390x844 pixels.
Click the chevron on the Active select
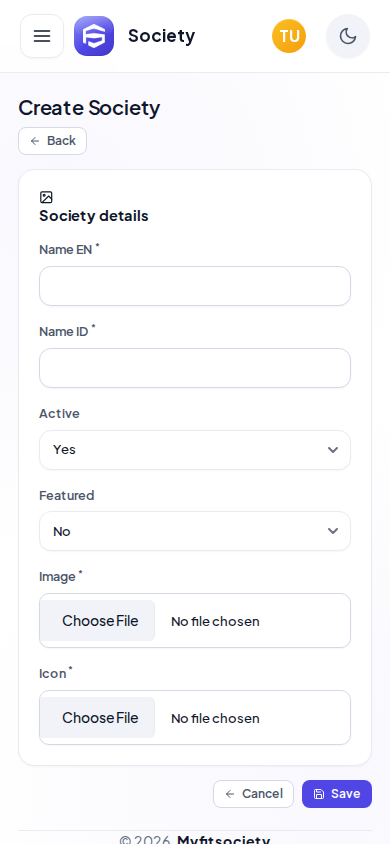click(333, 450)
